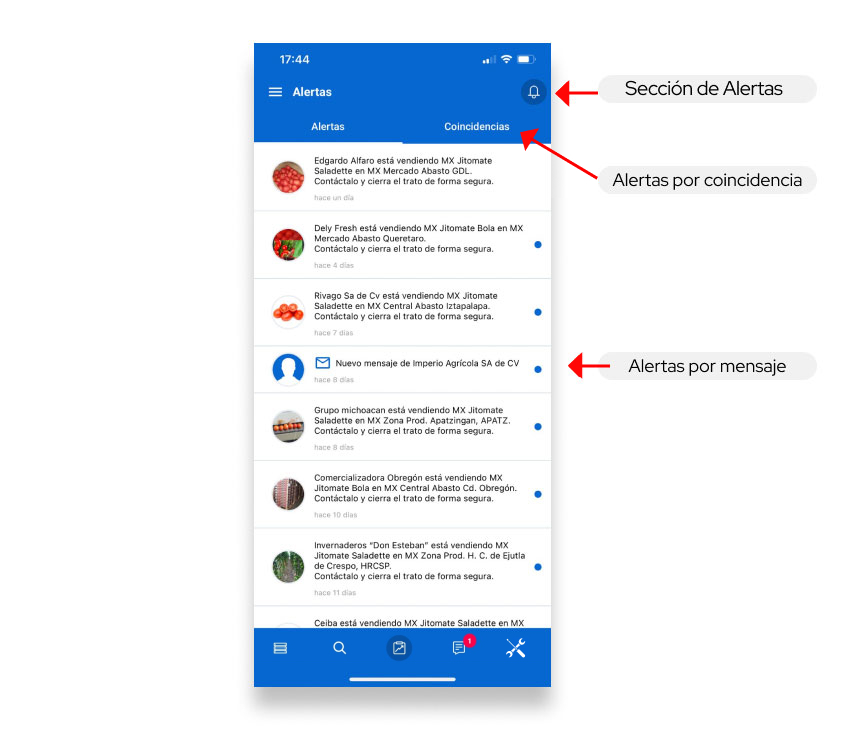Open the center chart icon in bottom bar
Viewport: 849px width, 731px height.
click(399, 648)
